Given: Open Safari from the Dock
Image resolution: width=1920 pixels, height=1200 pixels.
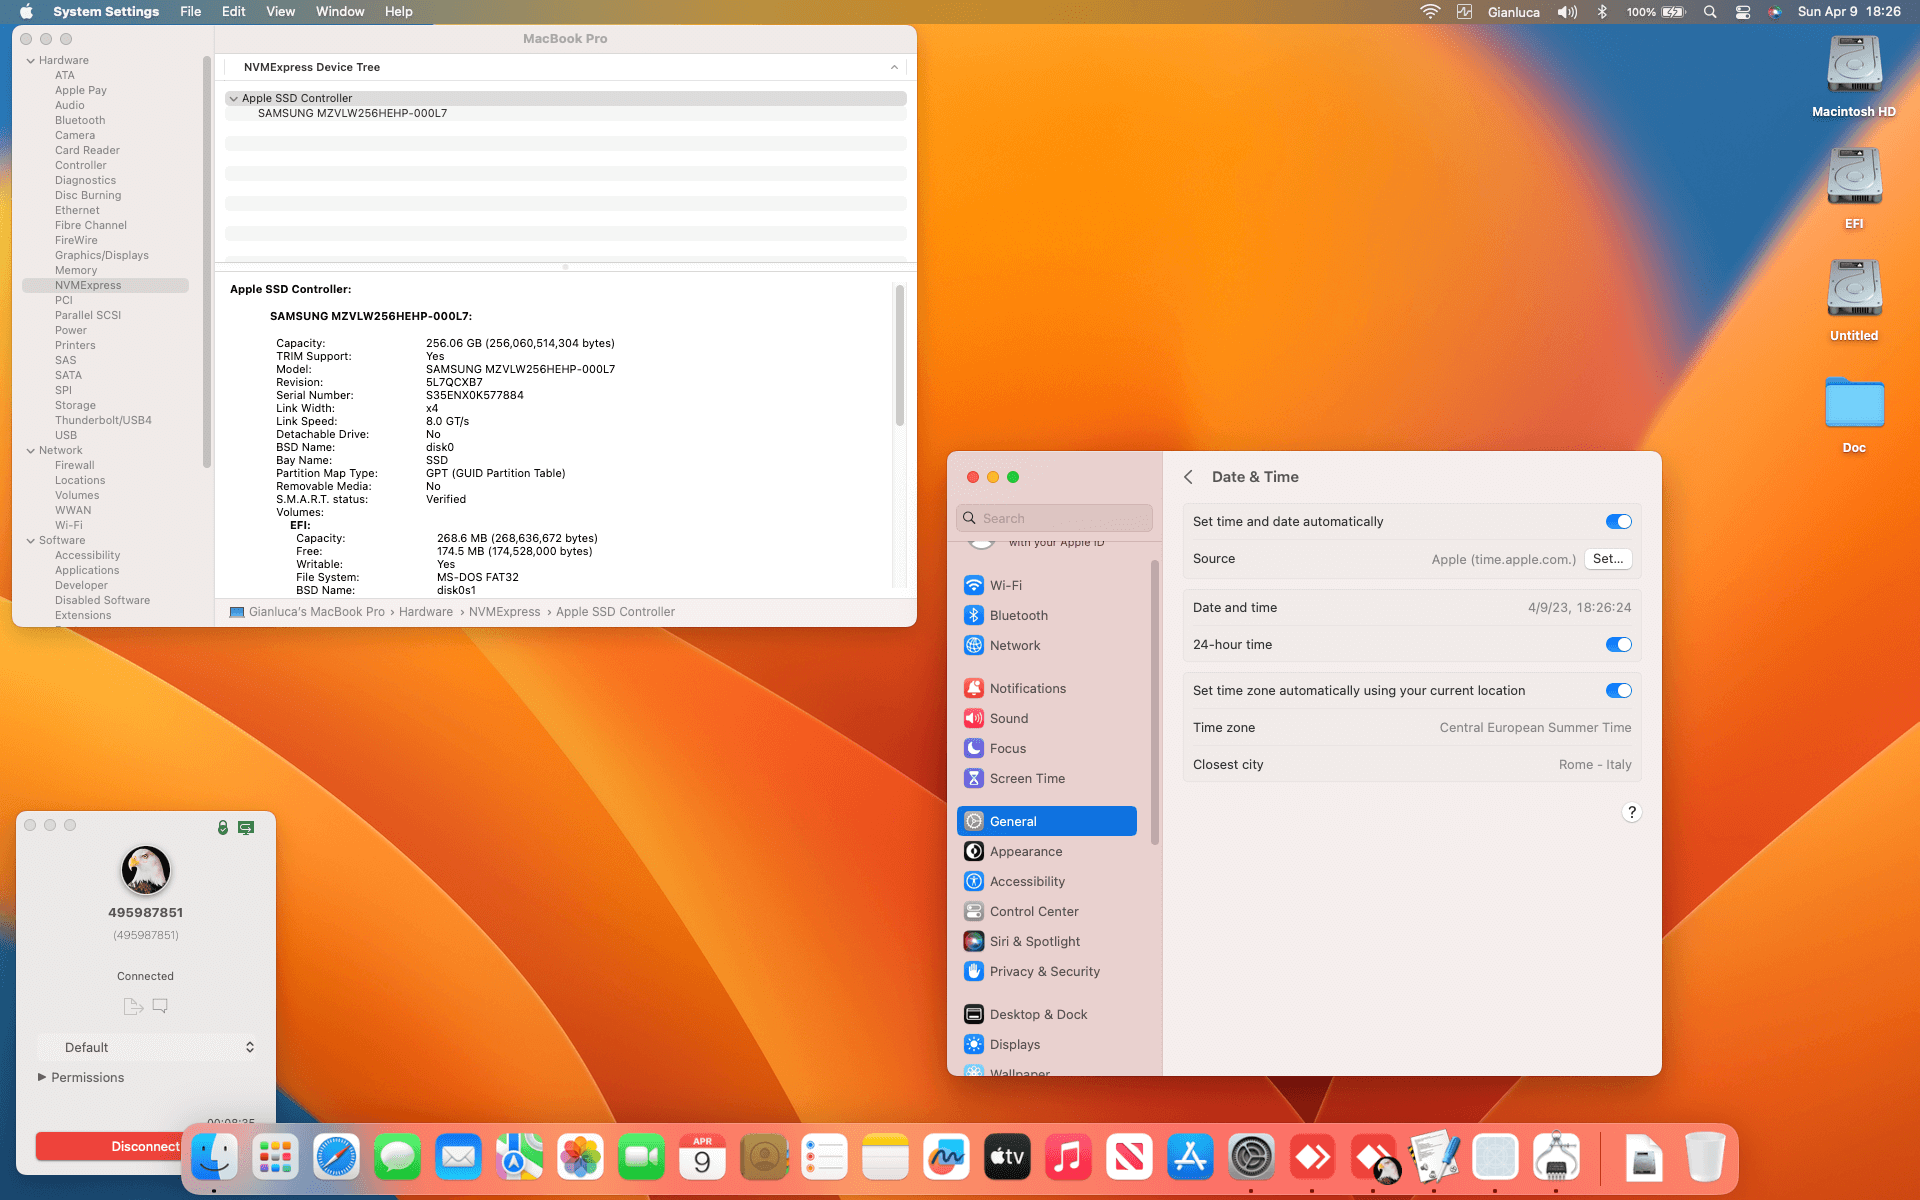Looking at the screenshot, I should 336,1158.
